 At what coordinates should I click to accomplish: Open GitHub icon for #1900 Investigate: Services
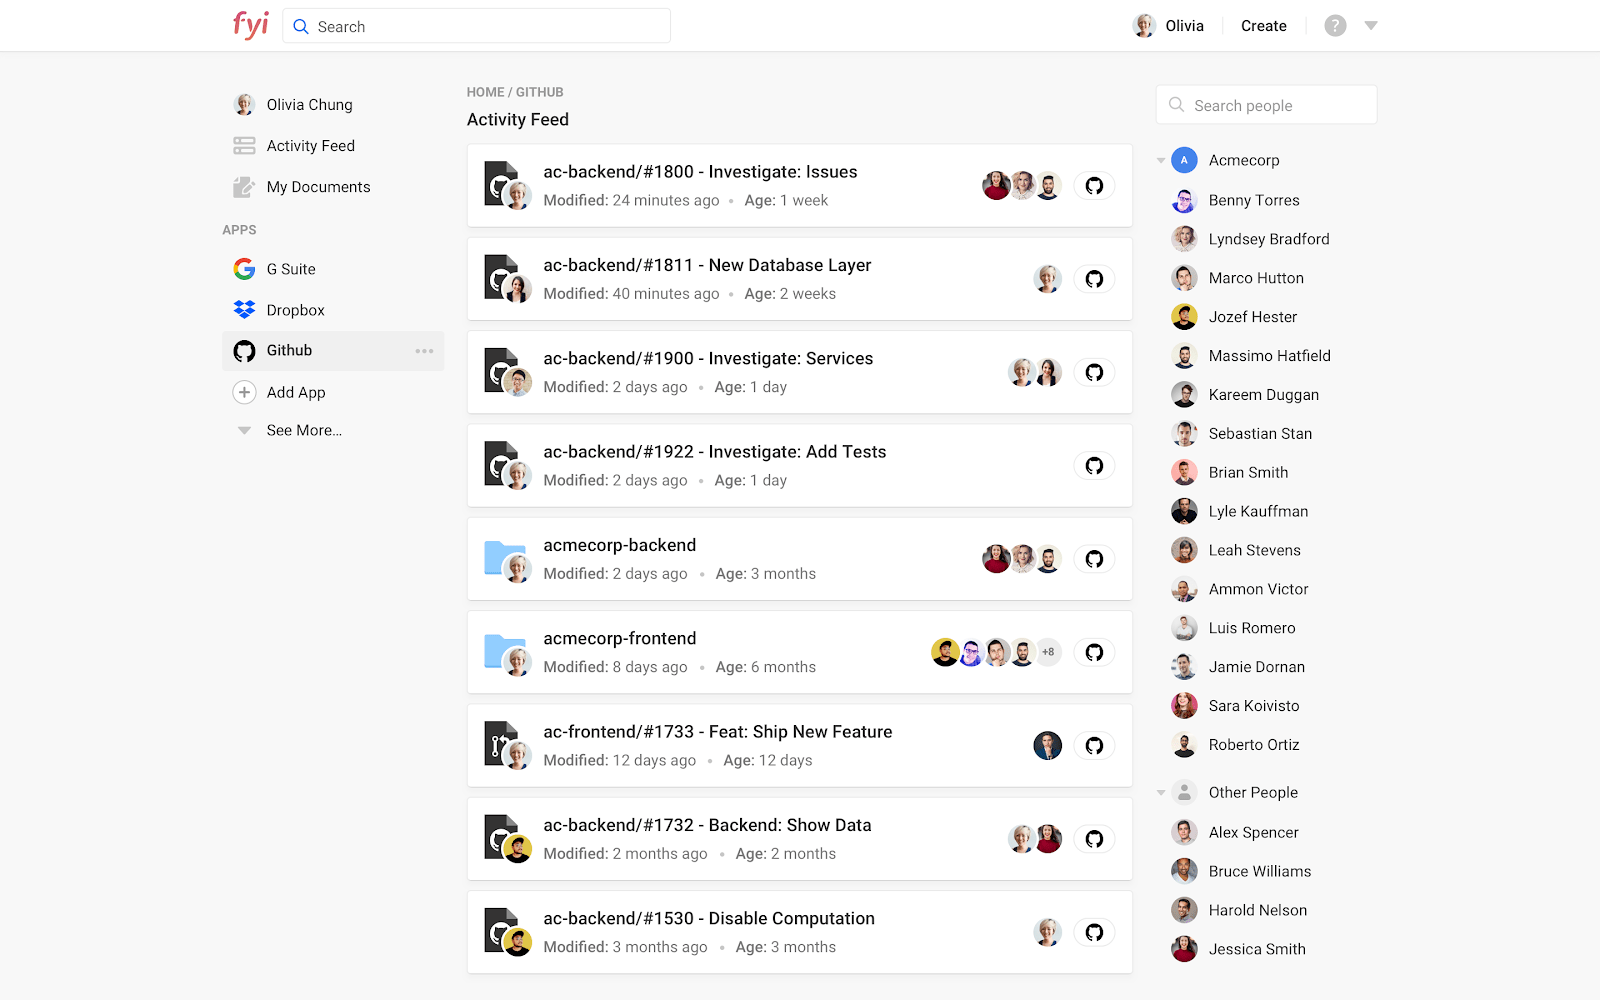(x=1094, y=372)
